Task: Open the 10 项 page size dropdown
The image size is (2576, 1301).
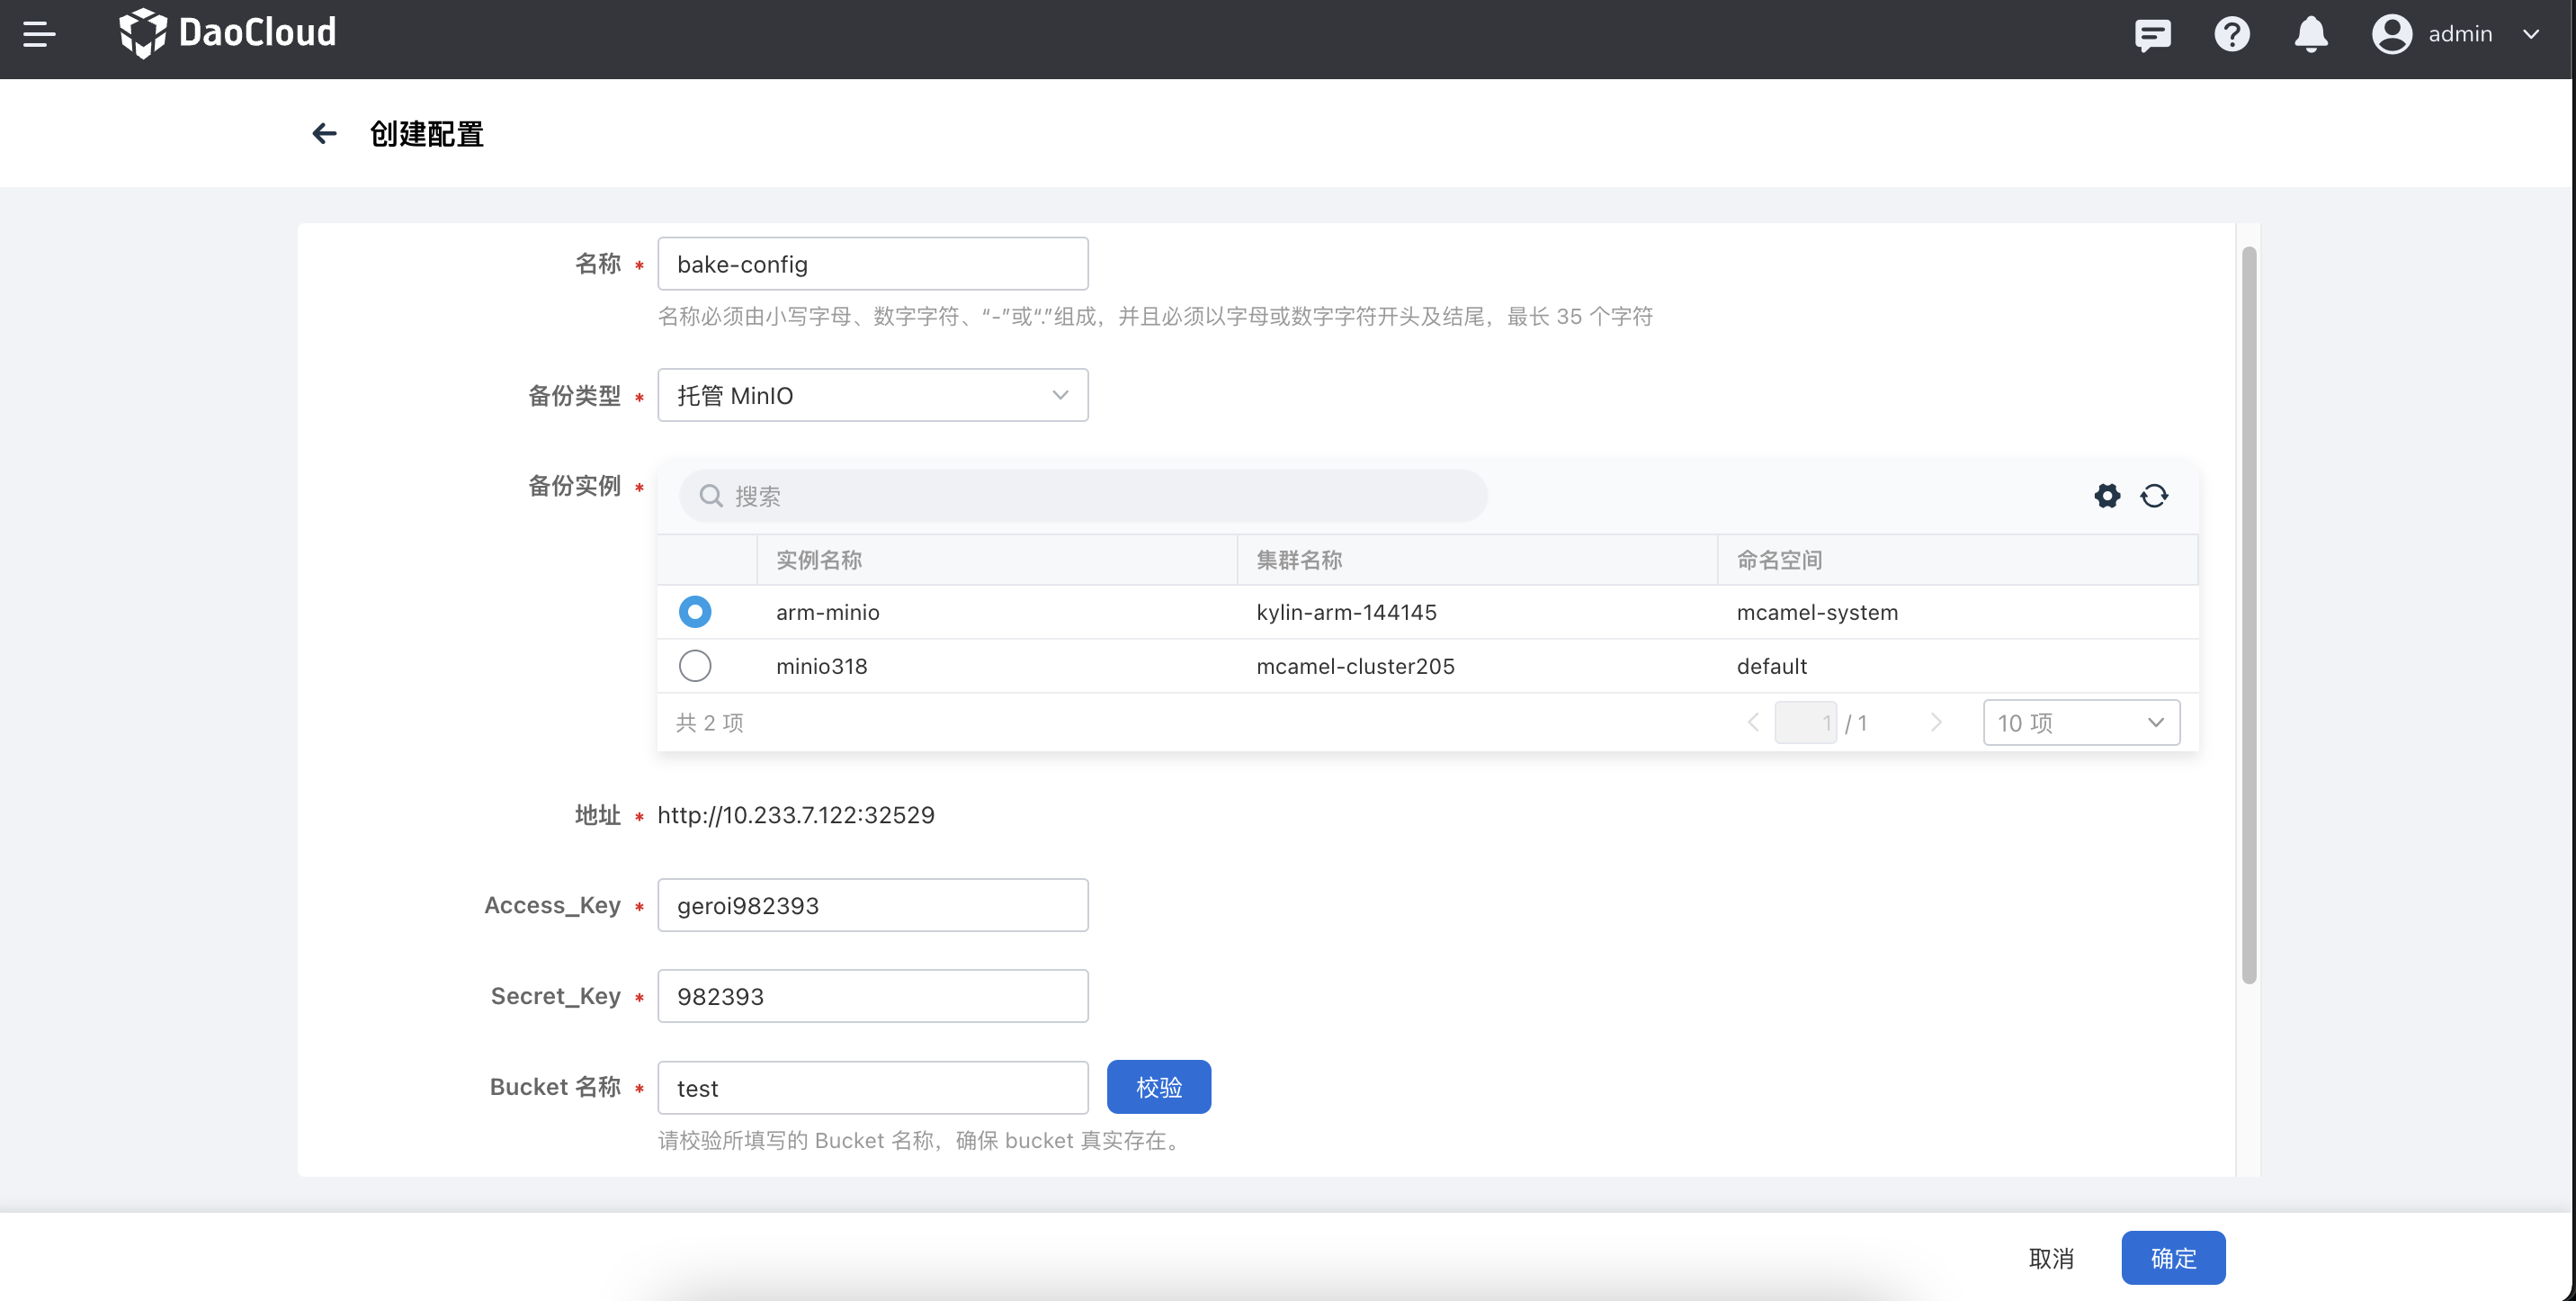Action: (2080, 722)
